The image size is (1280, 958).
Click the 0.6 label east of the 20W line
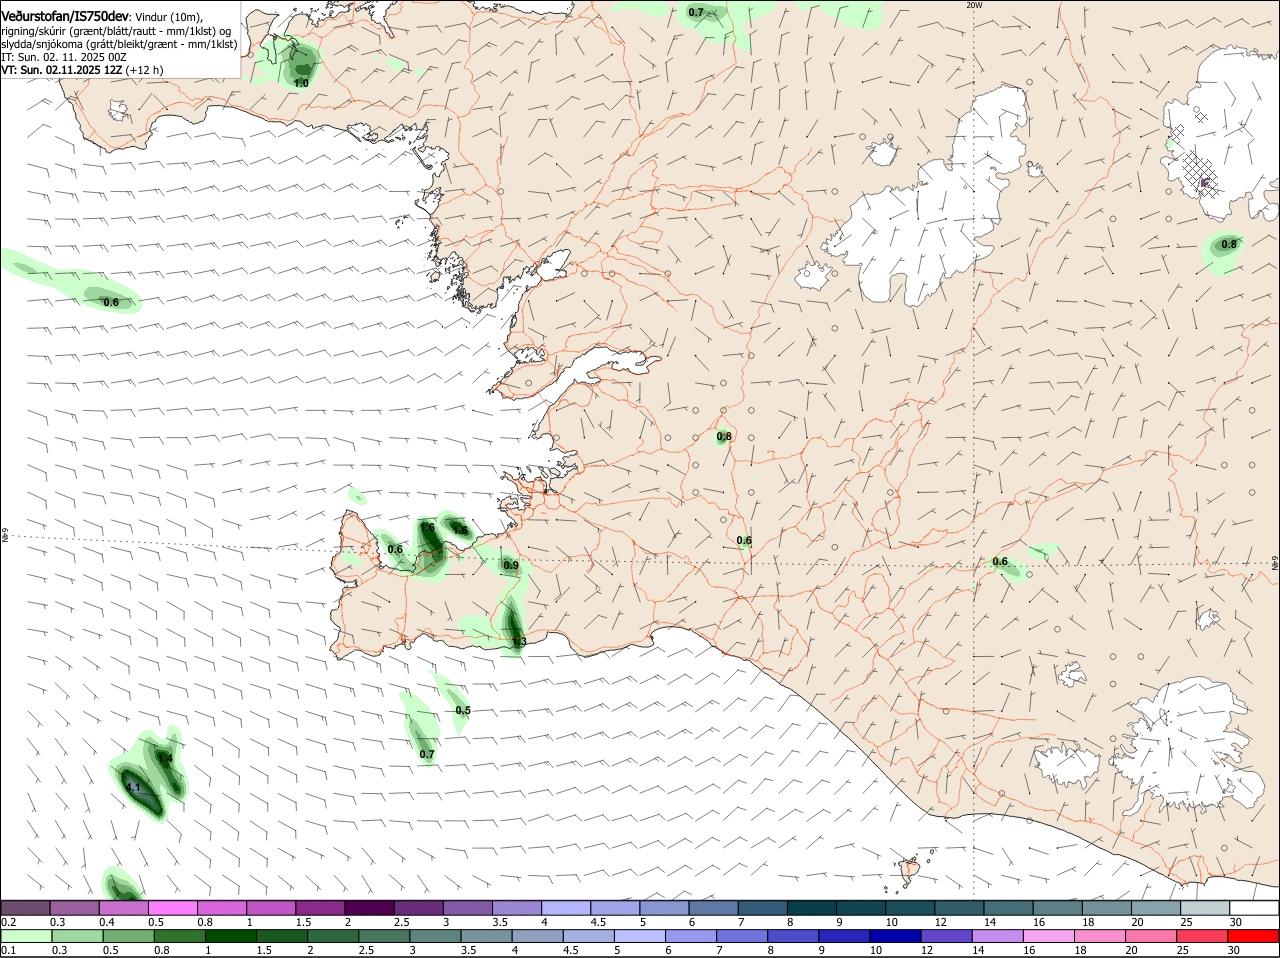[1000, 562]
